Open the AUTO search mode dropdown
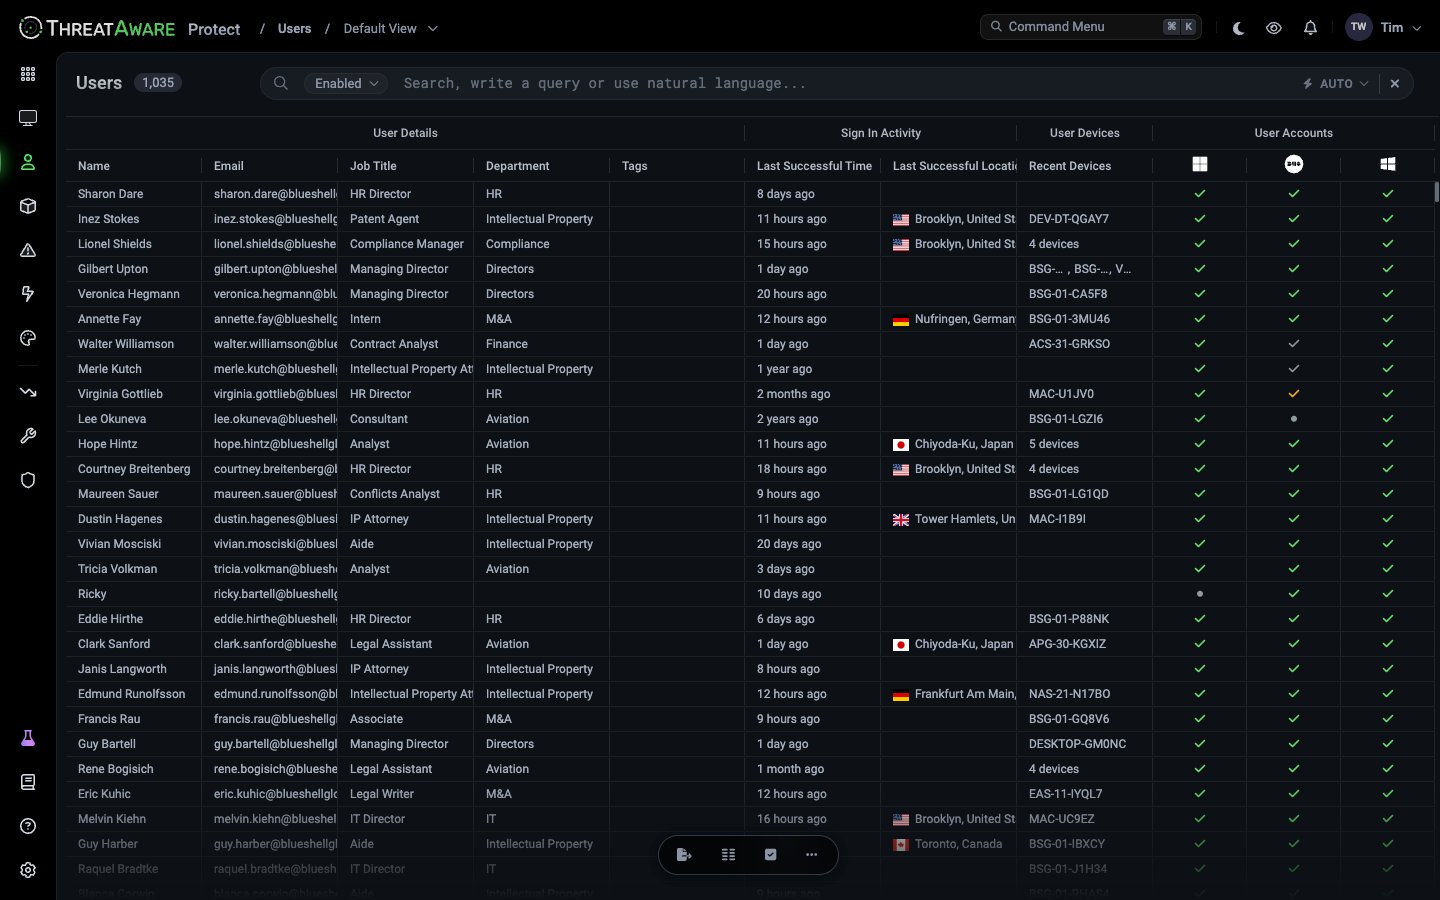1440x900 pixels. [x=1335, y=84]
